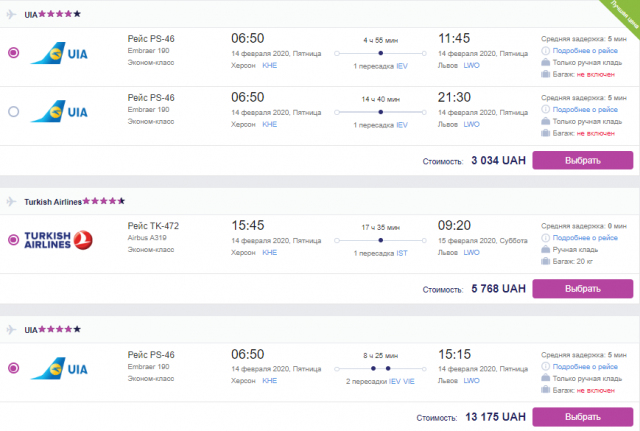Open flight details link for Turkish Airlines flight
This screenshot has width=640, height=431.
tap(585, 238)
